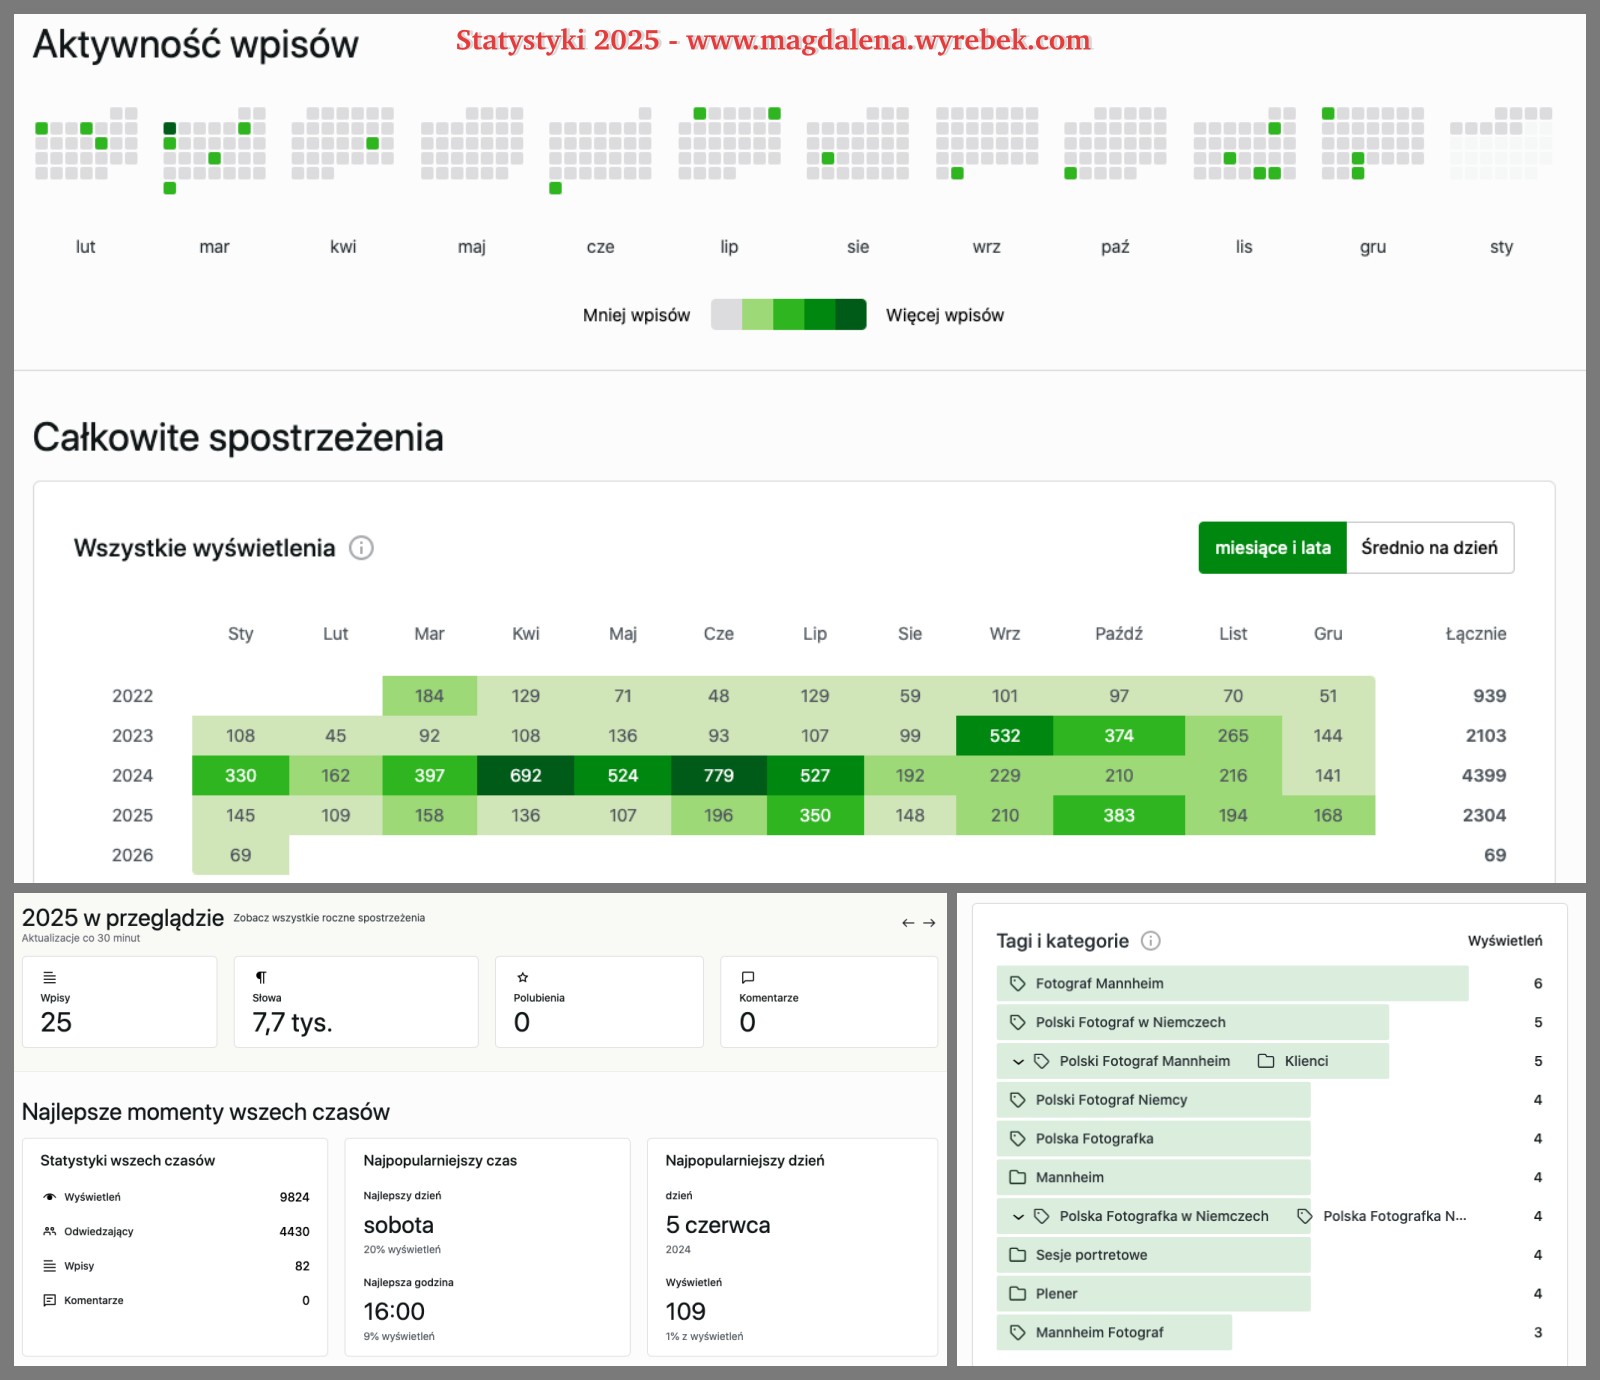
Task: Click the eye icon beside Wyświetleń
Action: point(49,1197)
